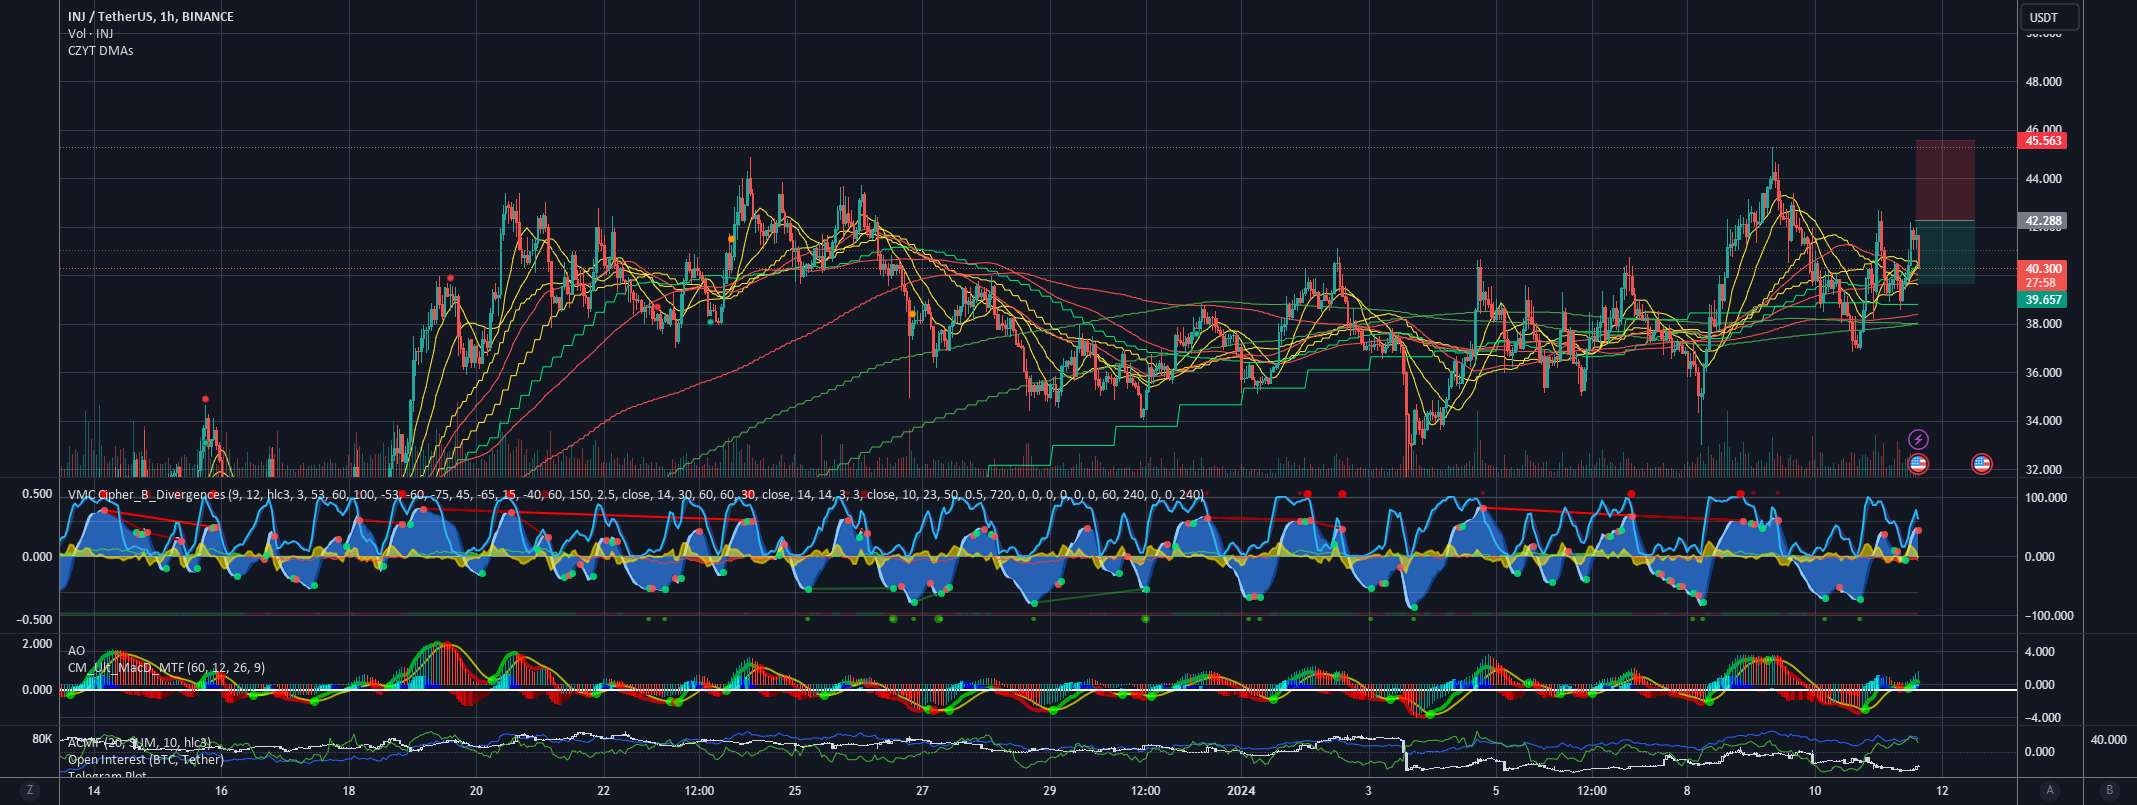The height and width of the screenshot is (805, 2137).
Task: Select the CM_Ult_MacD_MTF (60, 12, 26, 9) legend
Action: [166, 668]
